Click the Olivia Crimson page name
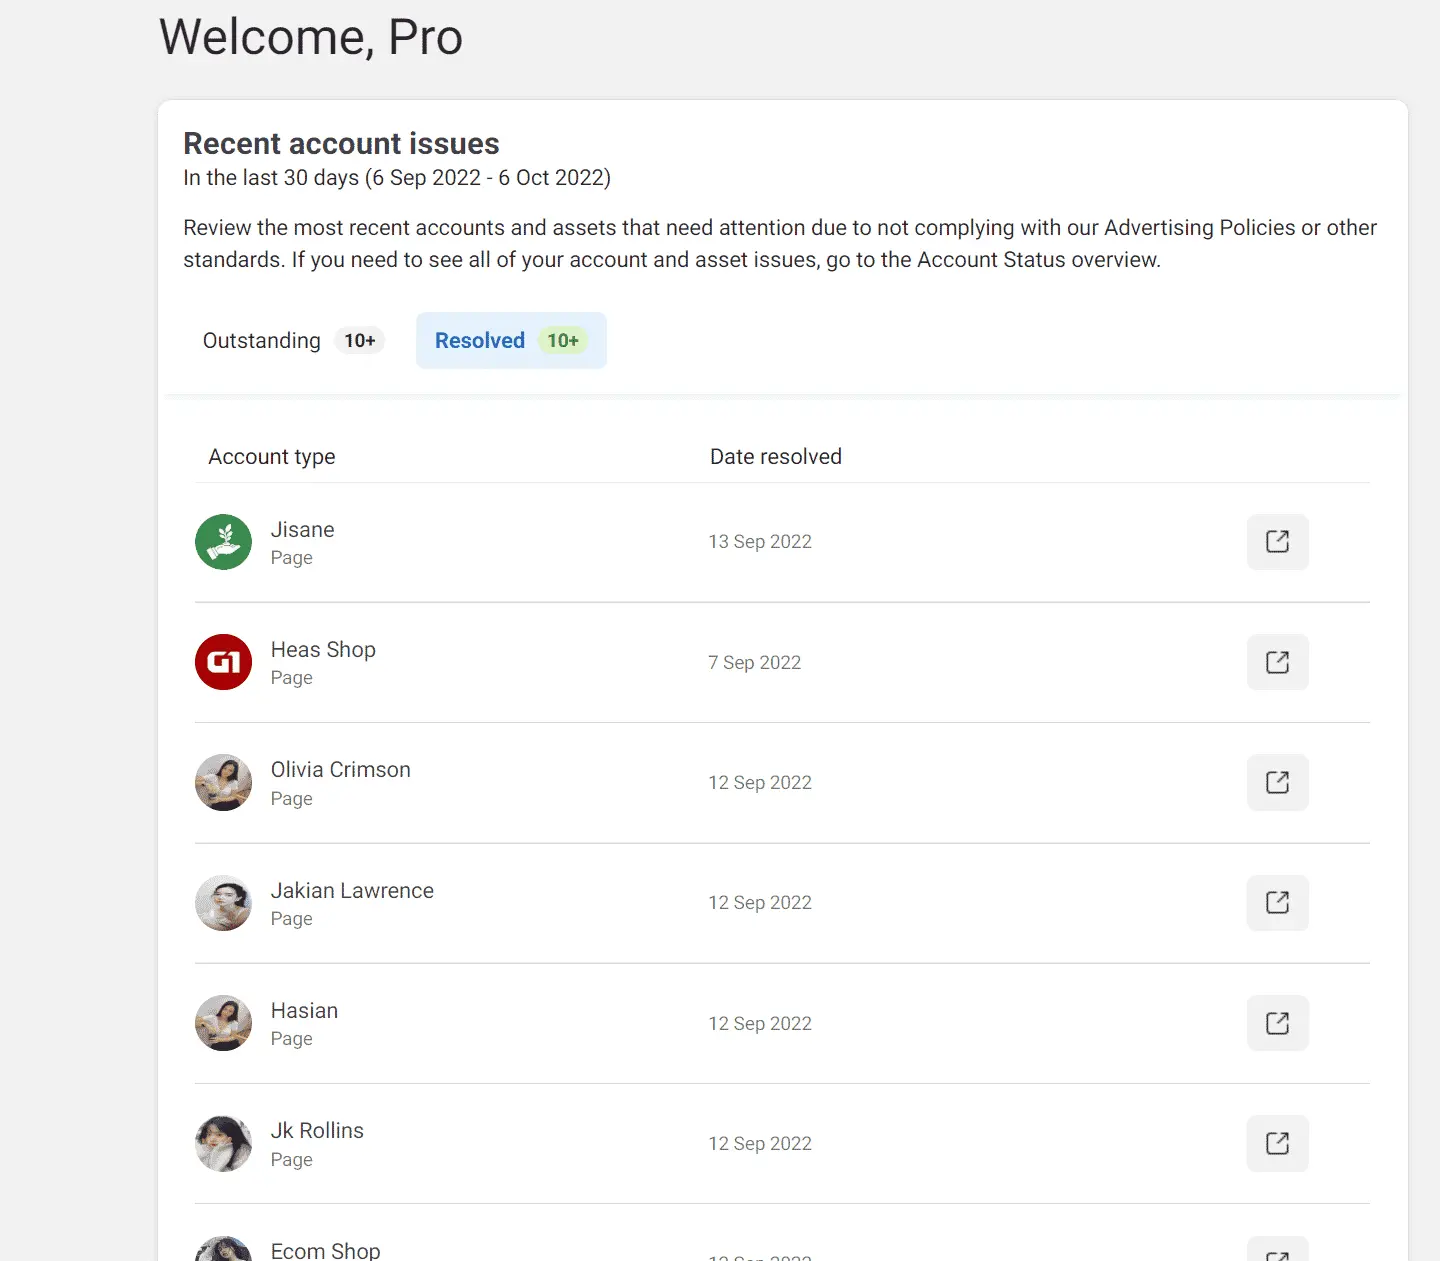Image resolution: width=1440 pixels, height=1261 pixels. (340, 770)
